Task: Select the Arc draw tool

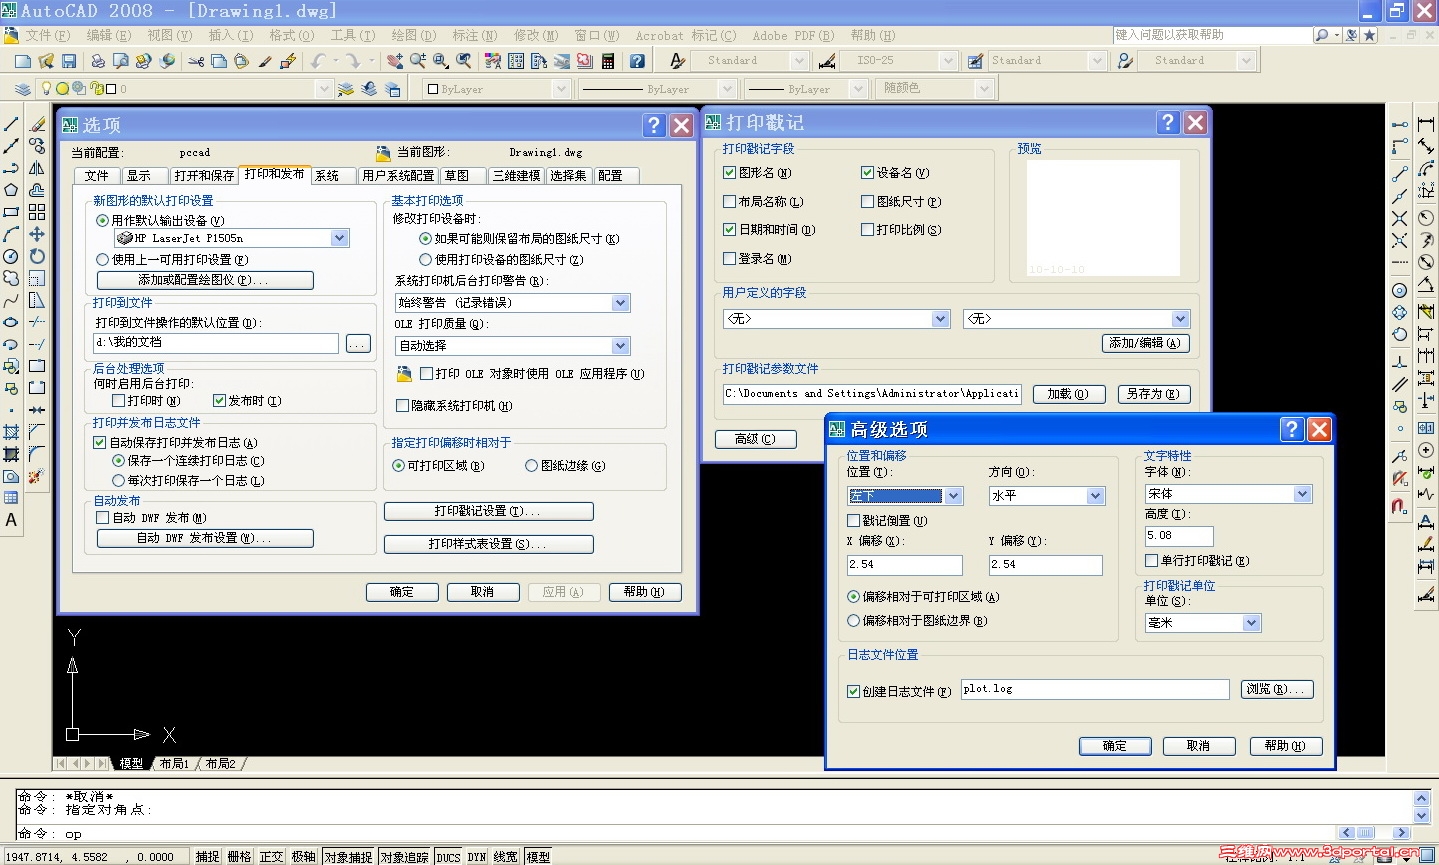Action: click(x=11, y=234)
